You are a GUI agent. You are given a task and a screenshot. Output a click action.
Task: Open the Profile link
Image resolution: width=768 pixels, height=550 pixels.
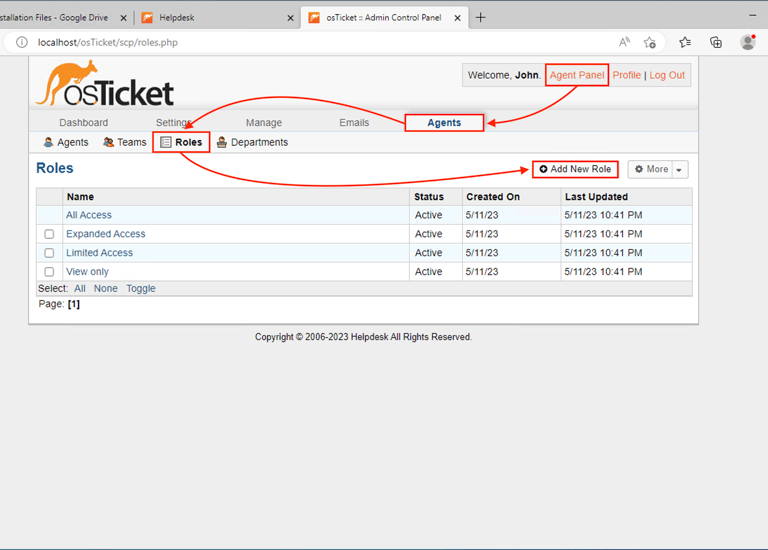click(626, 75)
